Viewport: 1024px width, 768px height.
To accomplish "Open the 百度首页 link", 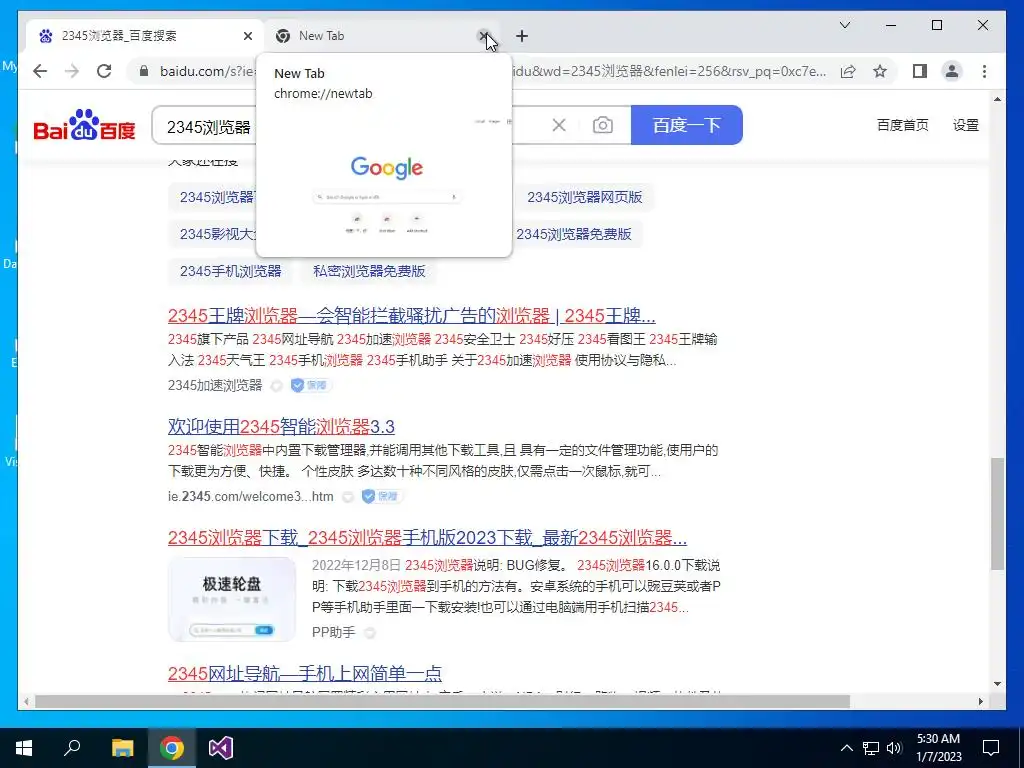I will [903, 125].
